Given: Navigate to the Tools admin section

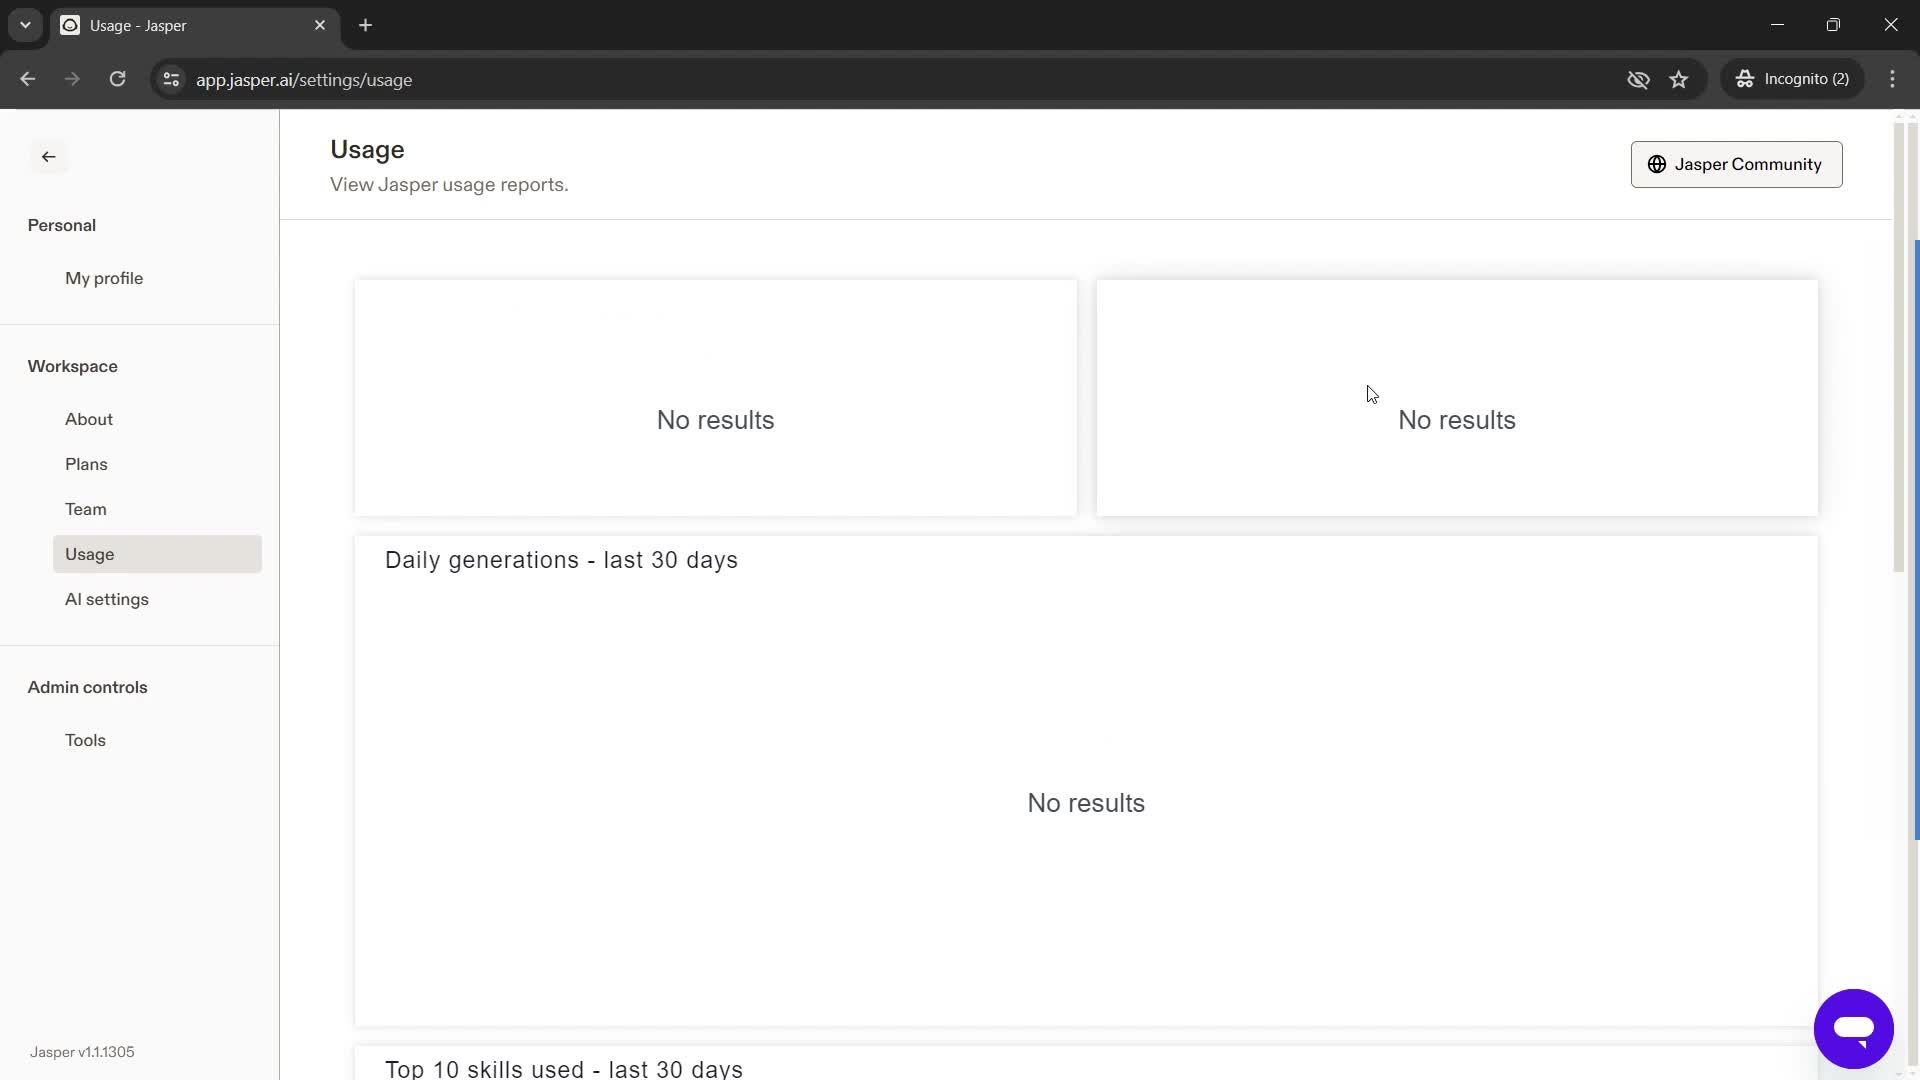Looking at the screenshot, I should click(86, 740).
